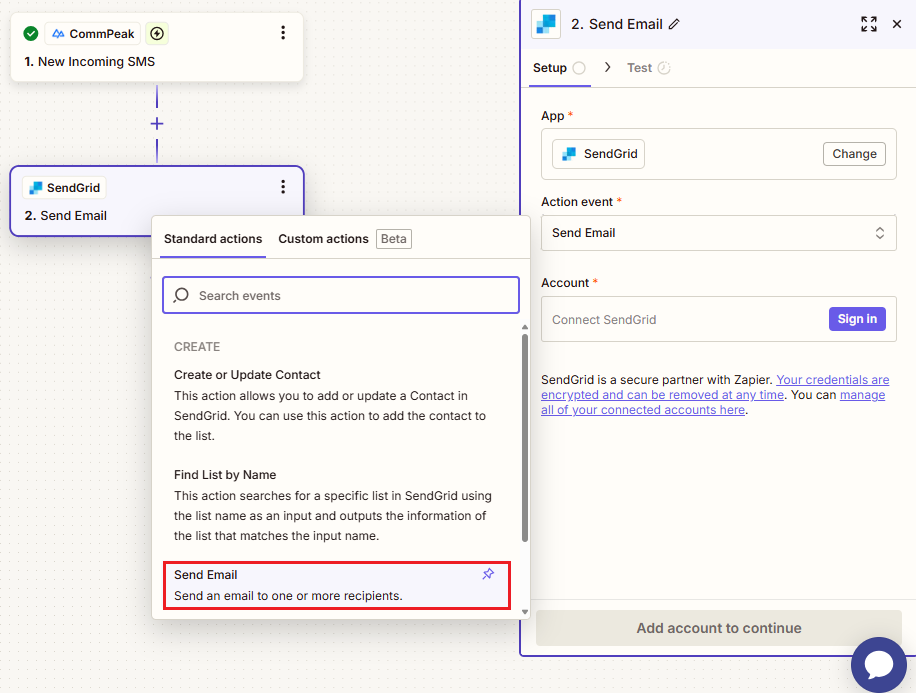Image resolution: width=916 pixels, height=693 pixels.
Task: Open the chat support bubble
Action: pos(879,664)
